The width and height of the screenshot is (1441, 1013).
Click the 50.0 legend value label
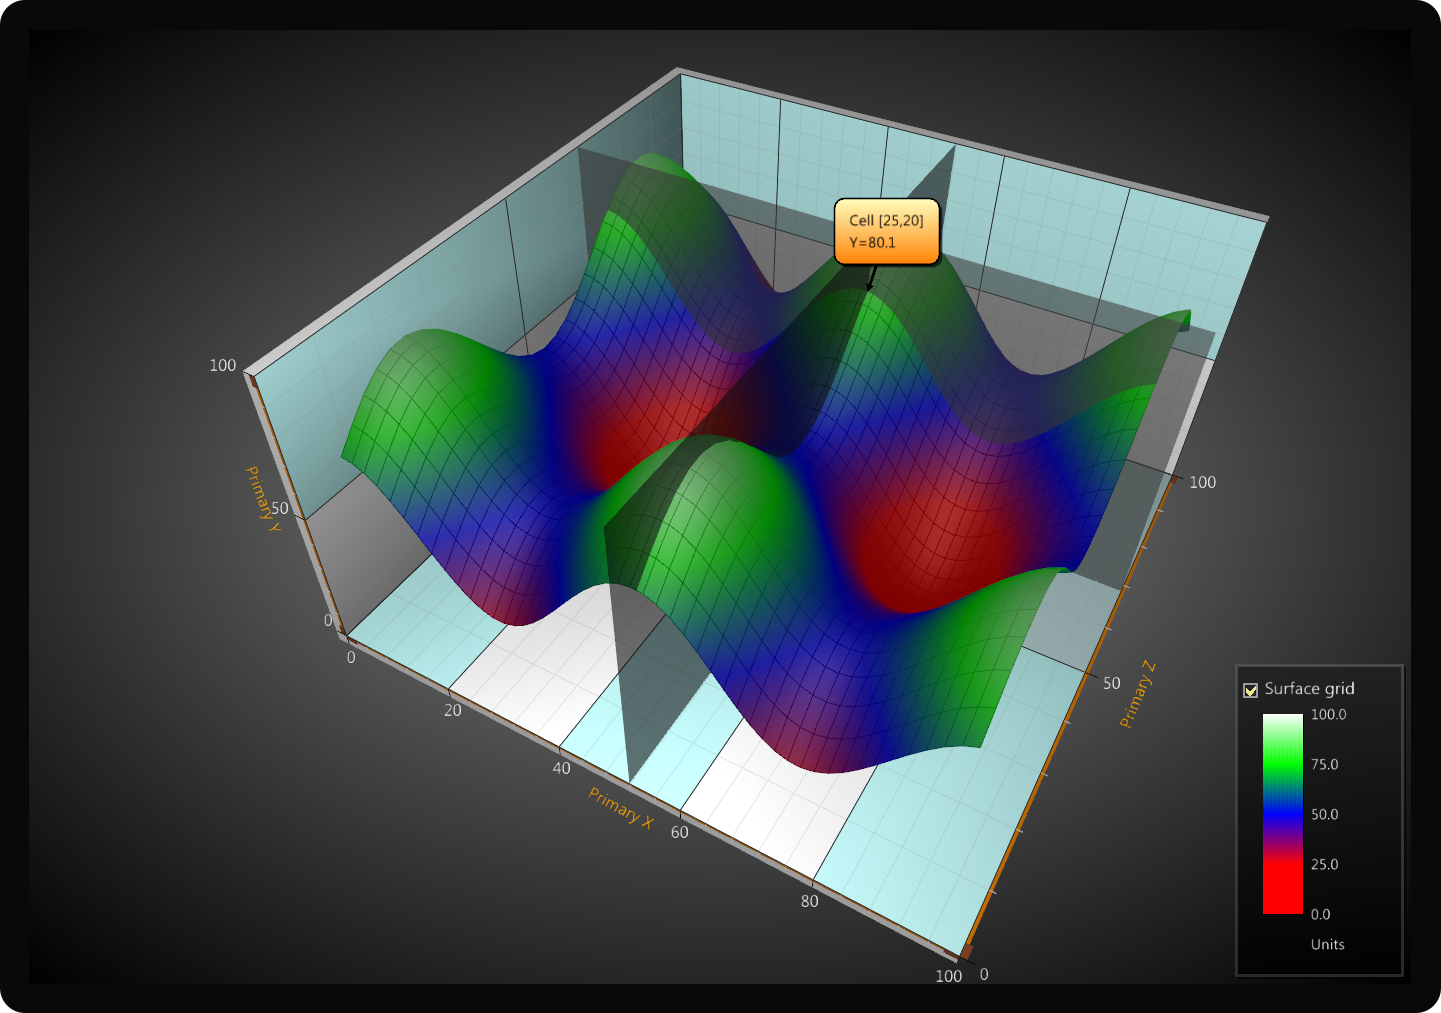(x=1324, y=815)
